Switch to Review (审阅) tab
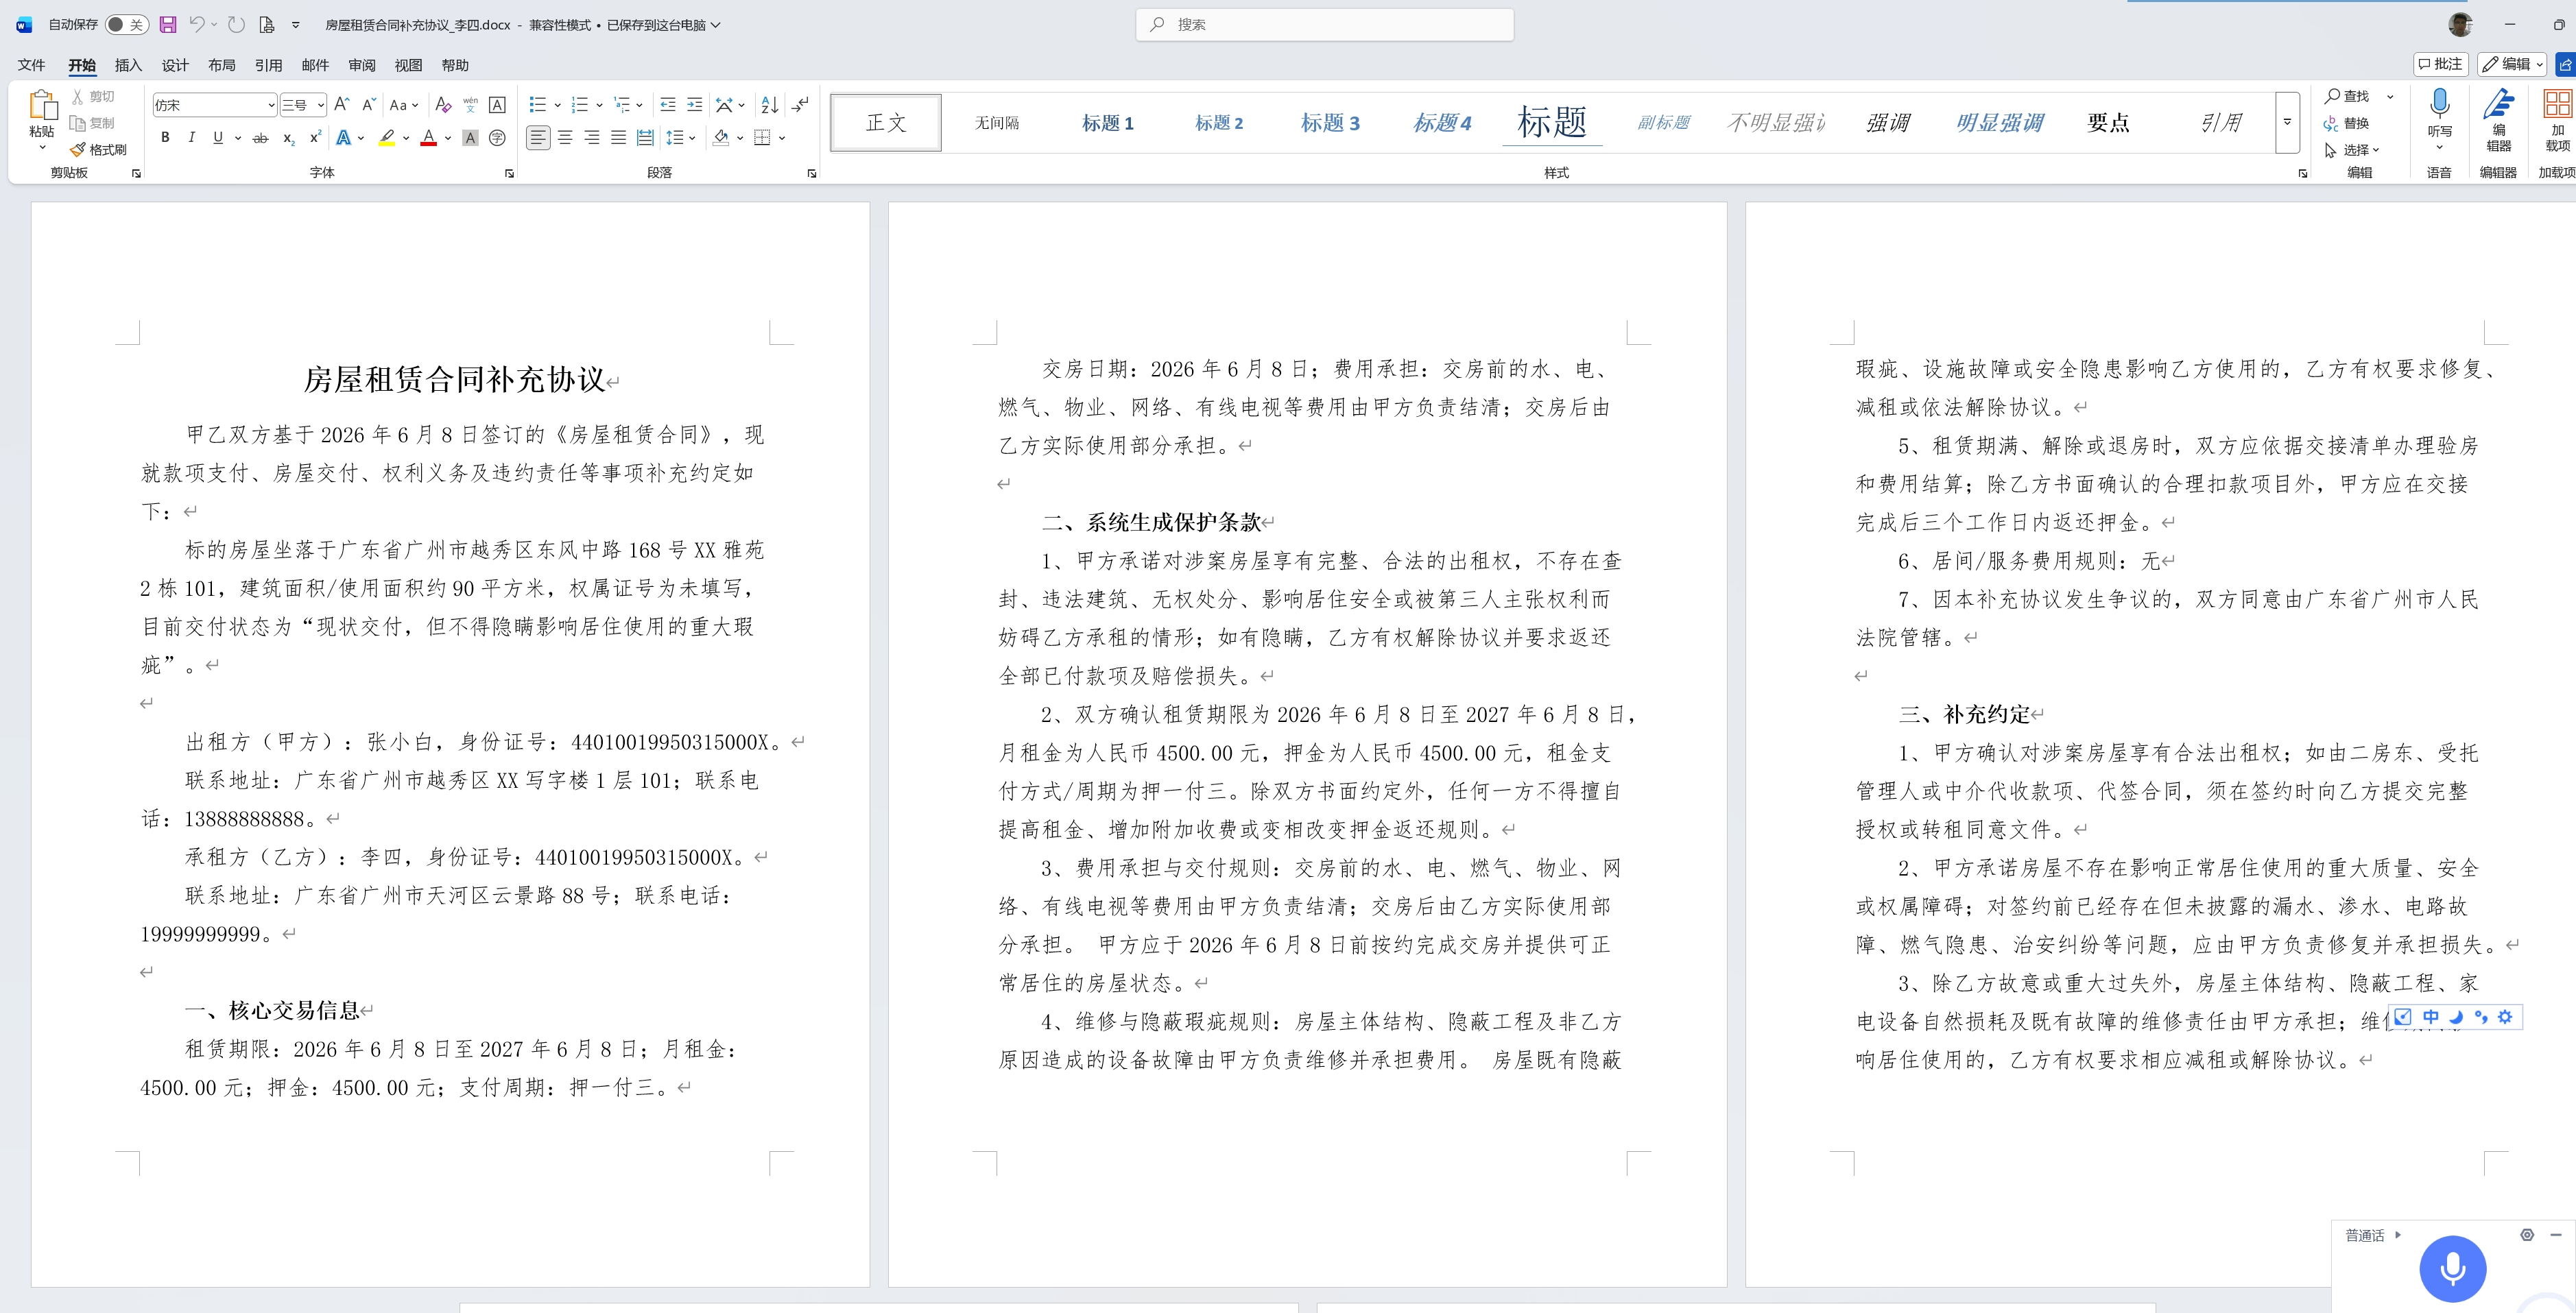 click(362, 65)
